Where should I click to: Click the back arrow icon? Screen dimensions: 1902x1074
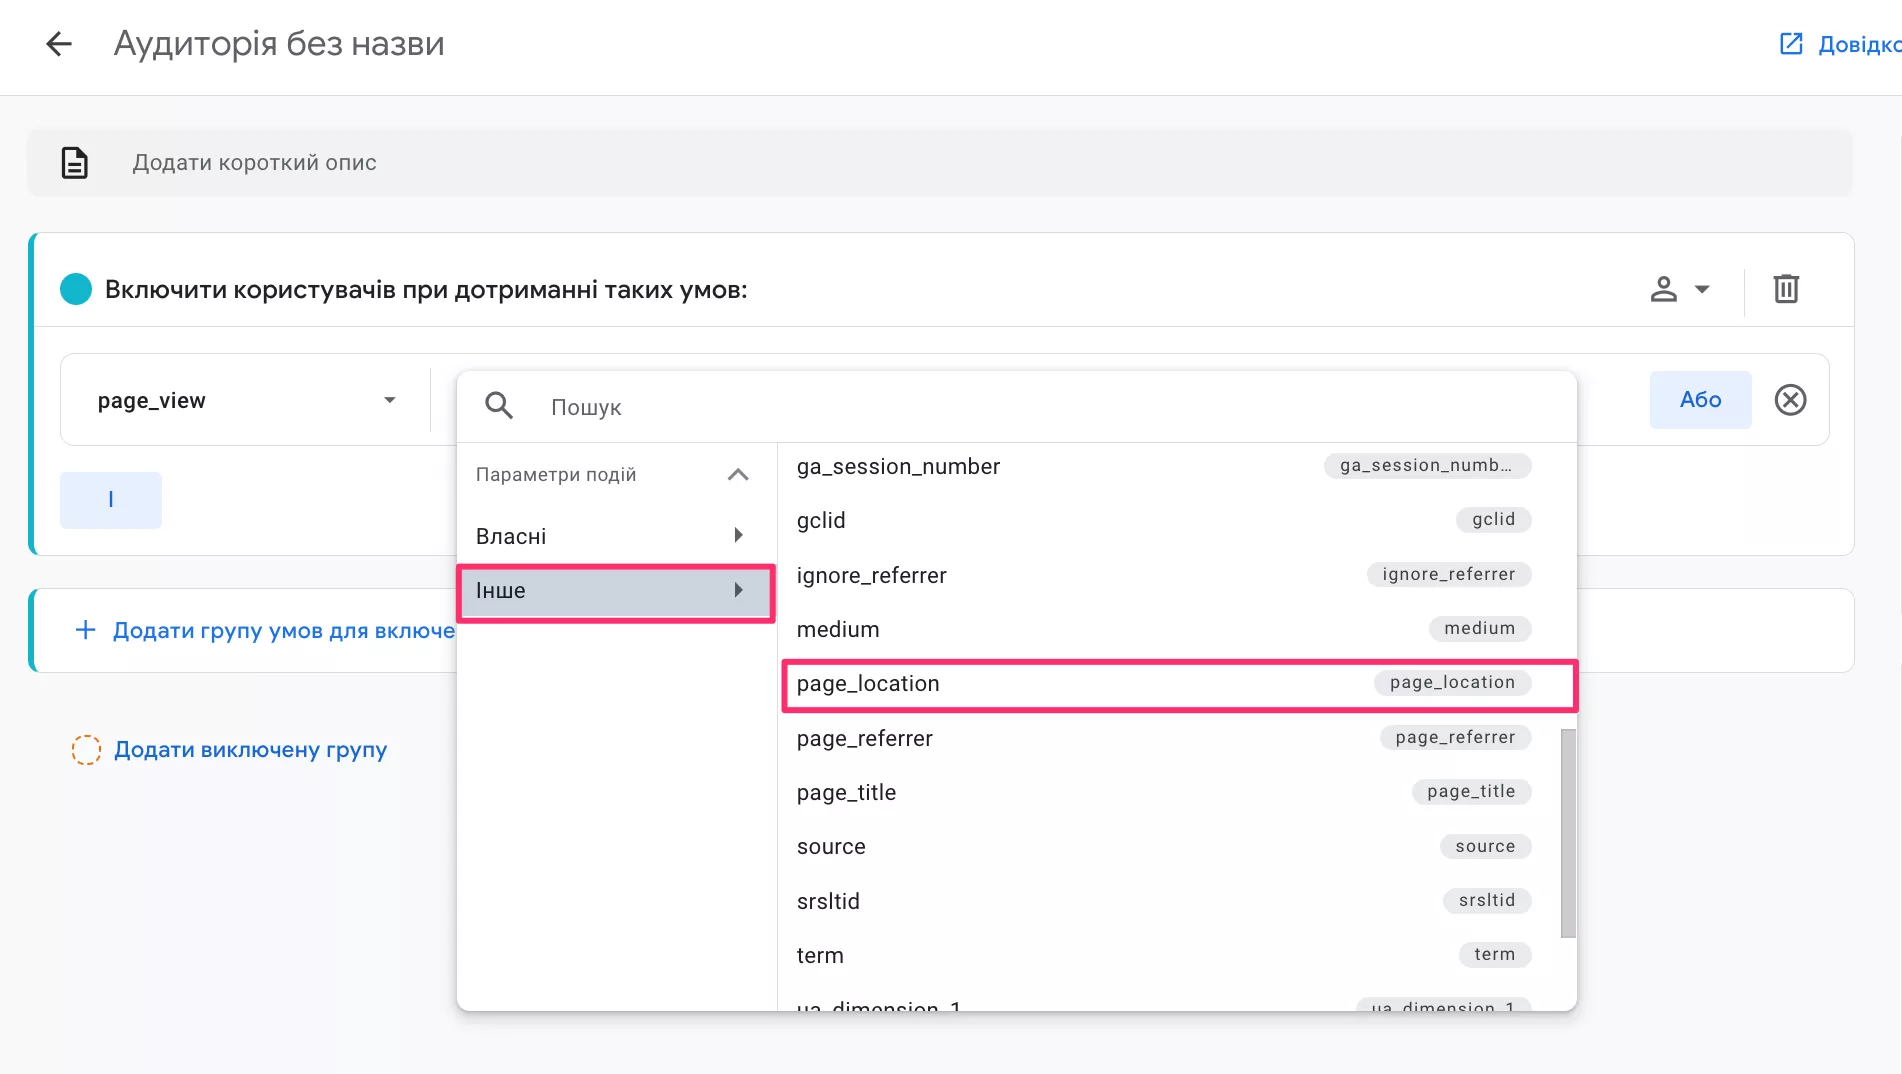[x=59, y=44]
